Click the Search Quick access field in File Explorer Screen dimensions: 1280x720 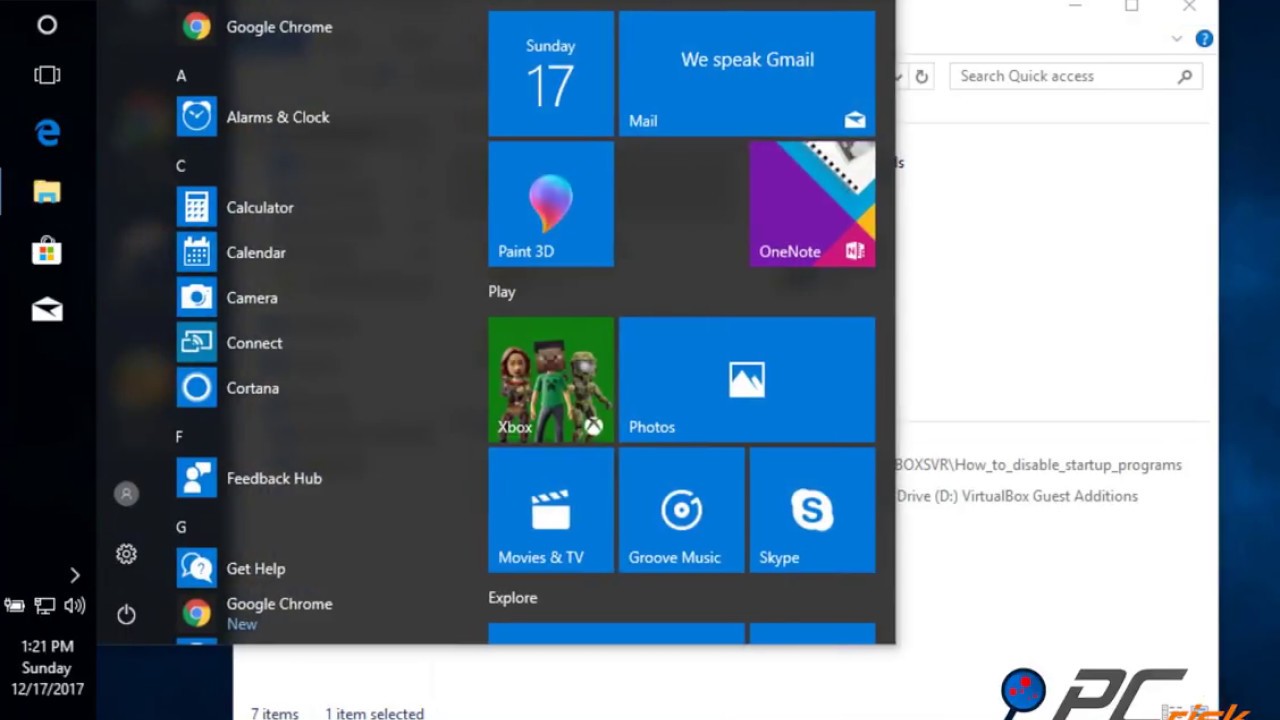(1075, 76)
